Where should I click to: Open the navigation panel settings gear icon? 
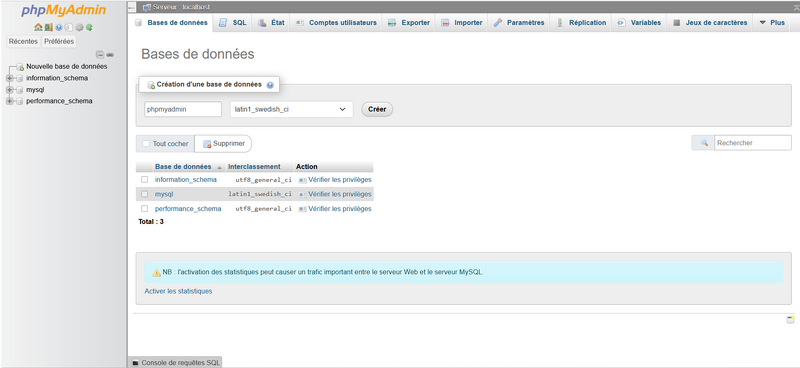pos(79,27)
